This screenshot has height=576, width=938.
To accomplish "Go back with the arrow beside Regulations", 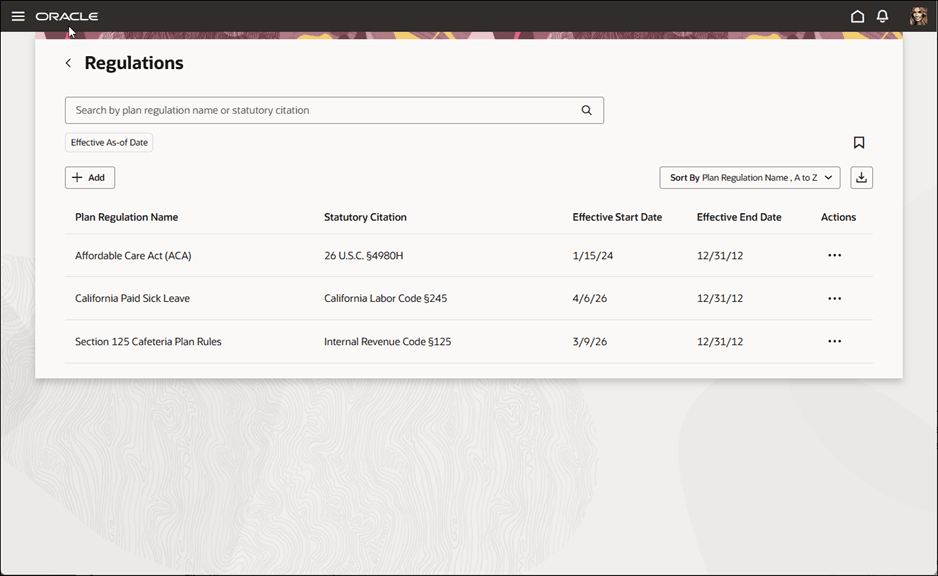I will 68,63.
